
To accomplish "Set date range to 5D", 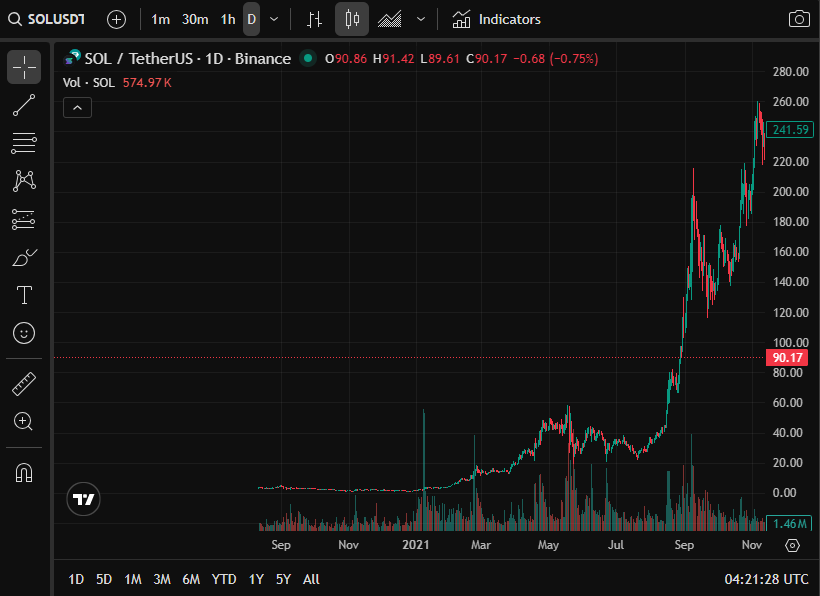I will pyautogui.click(x=104, y=579).
